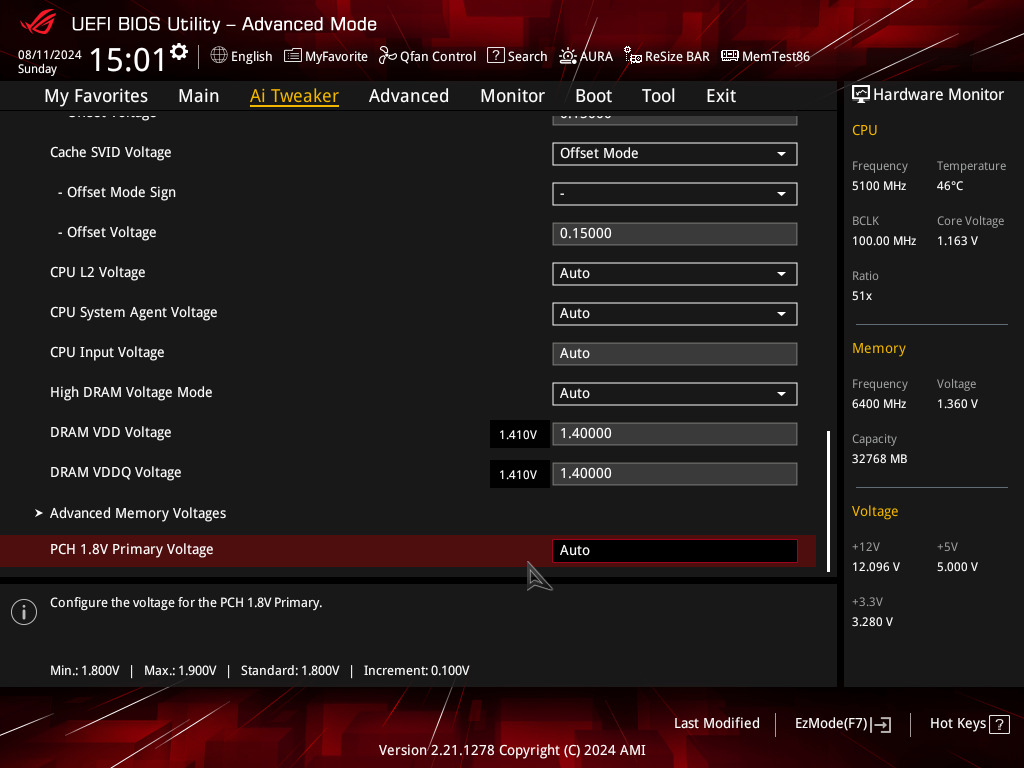Click the EzMode(F7) button label
Viewport: 1024px width, 768px height.
coord(831,724)
